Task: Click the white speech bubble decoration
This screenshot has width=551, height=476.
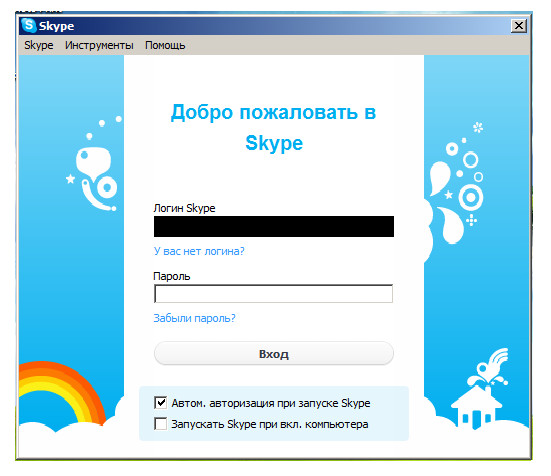Action: [93, 163]
